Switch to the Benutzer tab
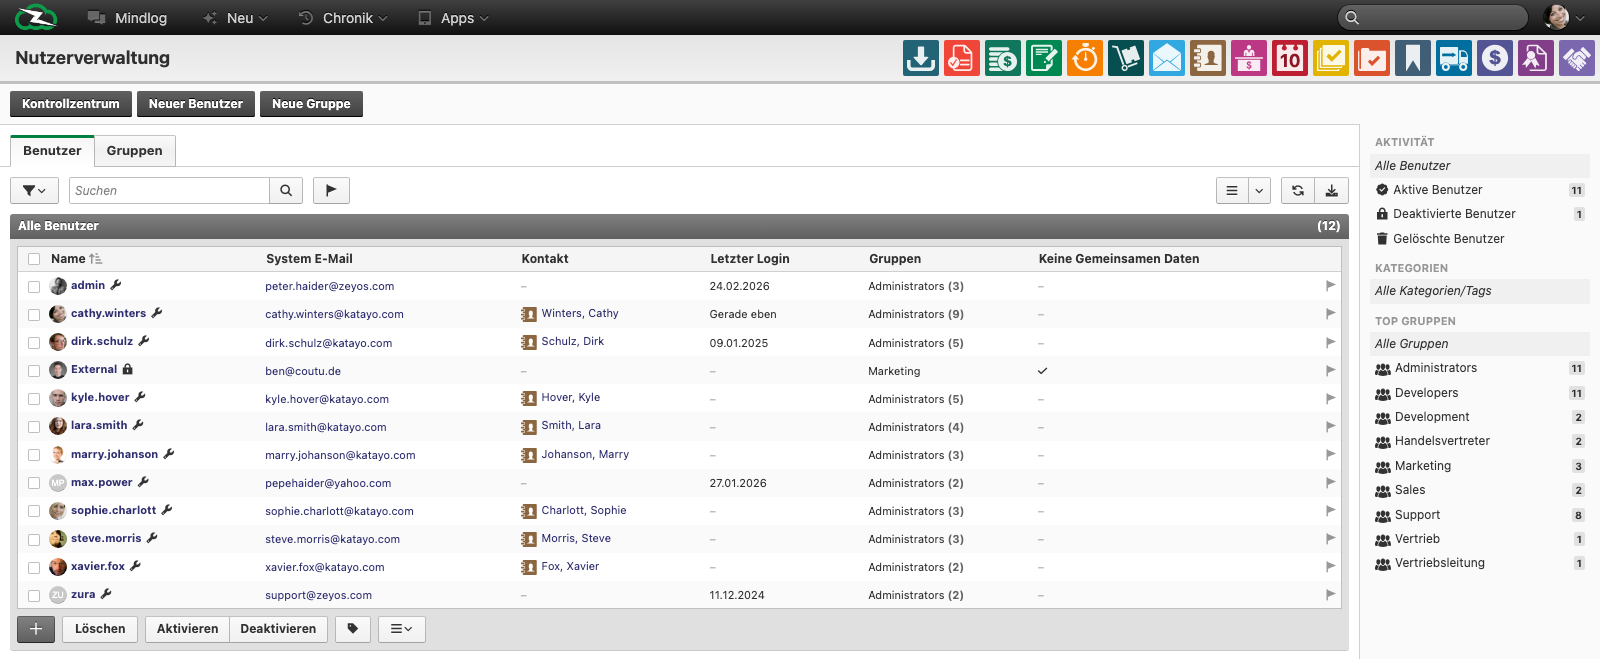 pos(52,151)
